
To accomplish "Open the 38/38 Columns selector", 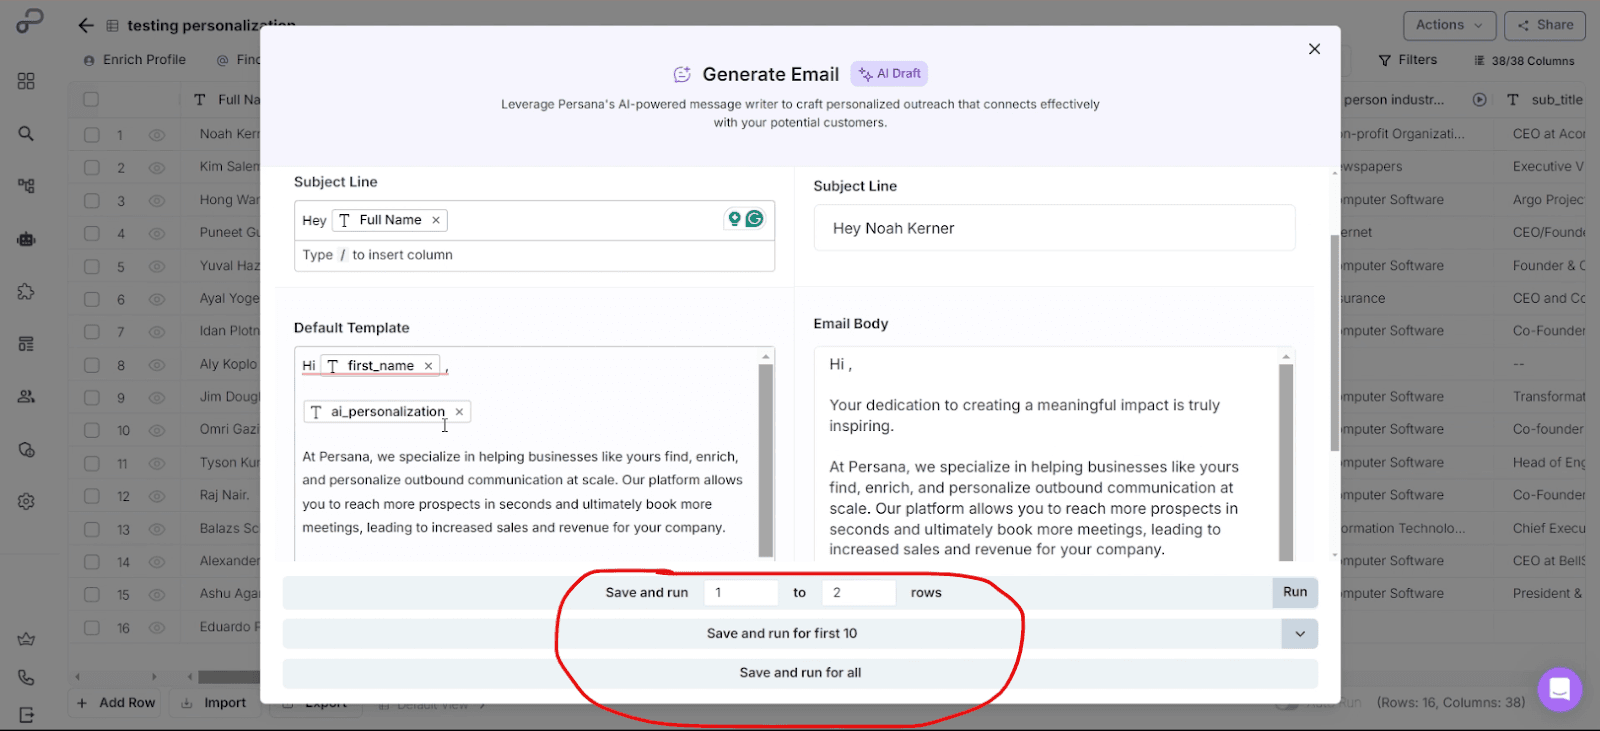I will 1524,61.
